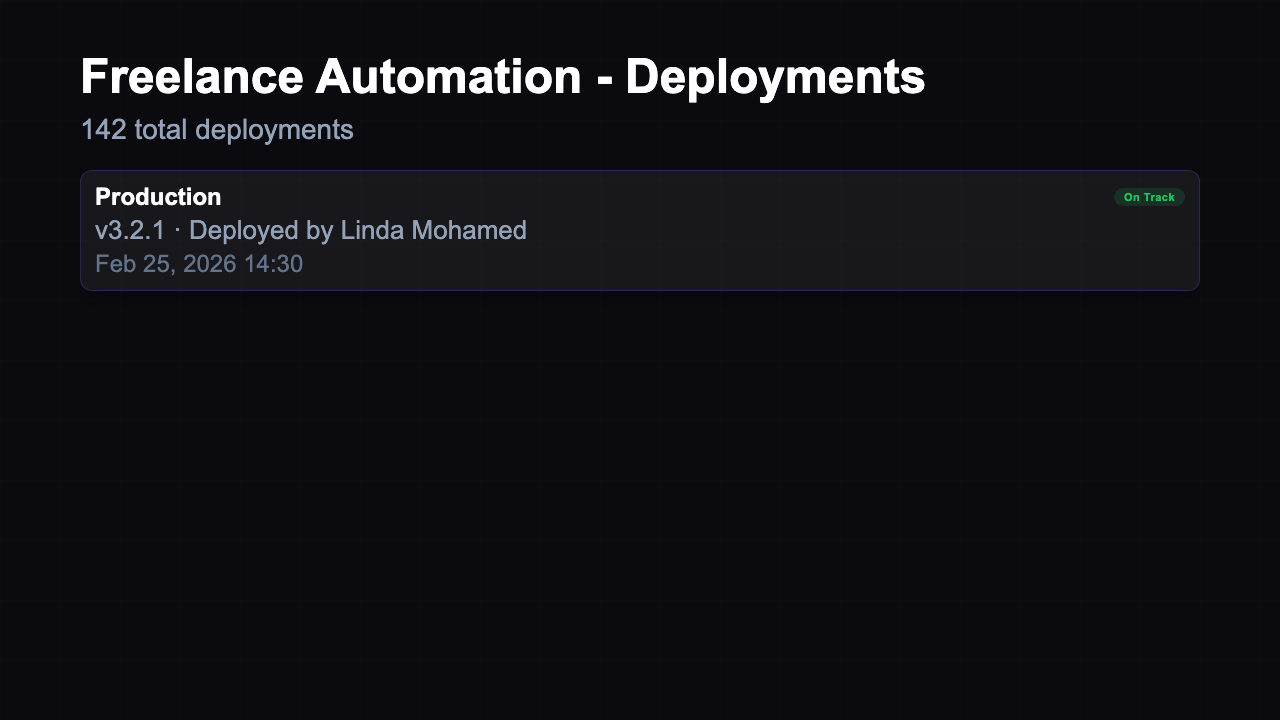Click the Production environment label
Image resolution: width=1280 pixels, height=720 pixels.
(157, 197)
